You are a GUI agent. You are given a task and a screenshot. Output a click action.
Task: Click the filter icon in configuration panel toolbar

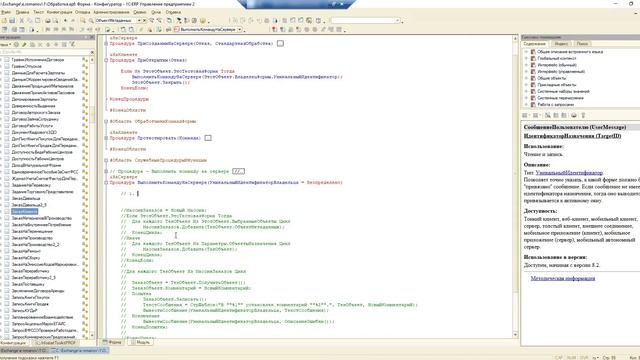pyautogui.click(x=72, y=44)
